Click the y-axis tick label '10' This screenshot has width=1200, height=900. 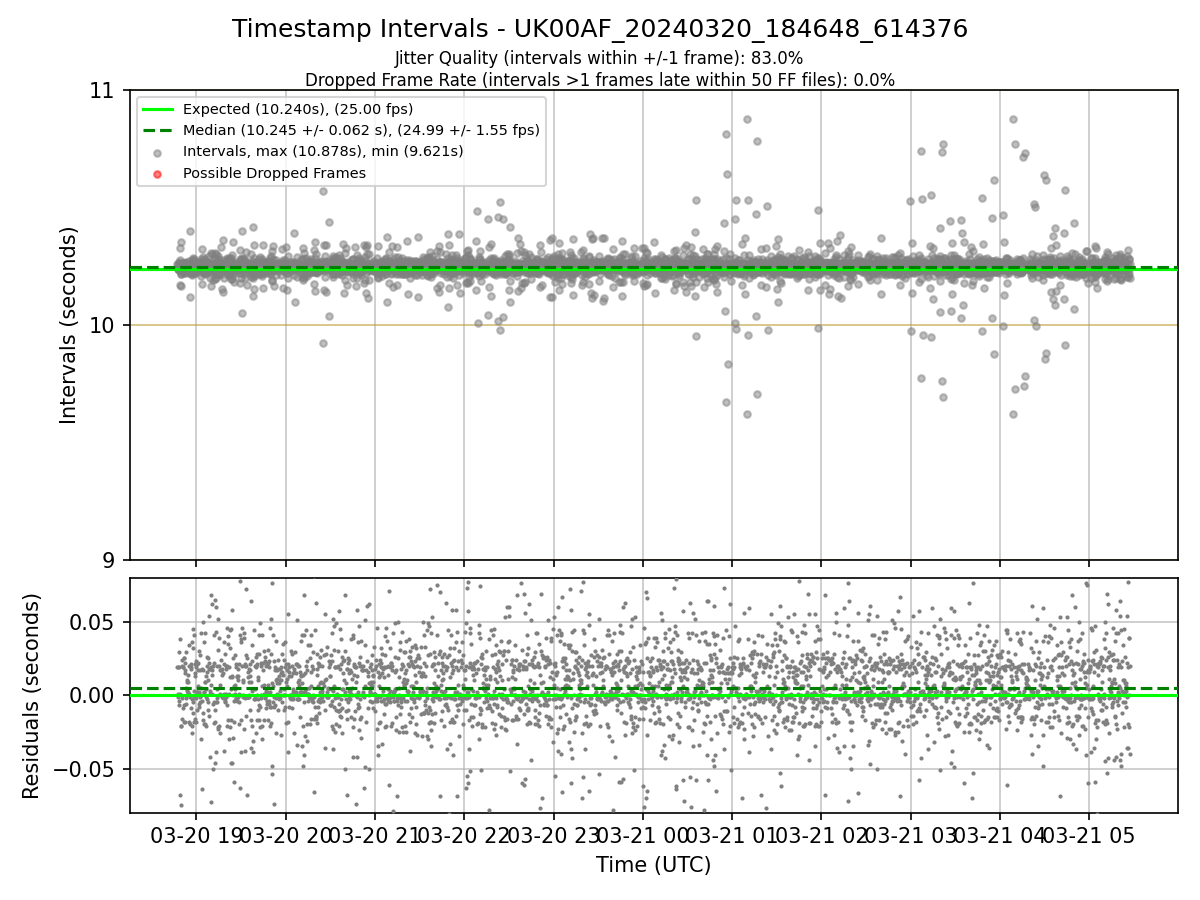(x=103, y=325)
